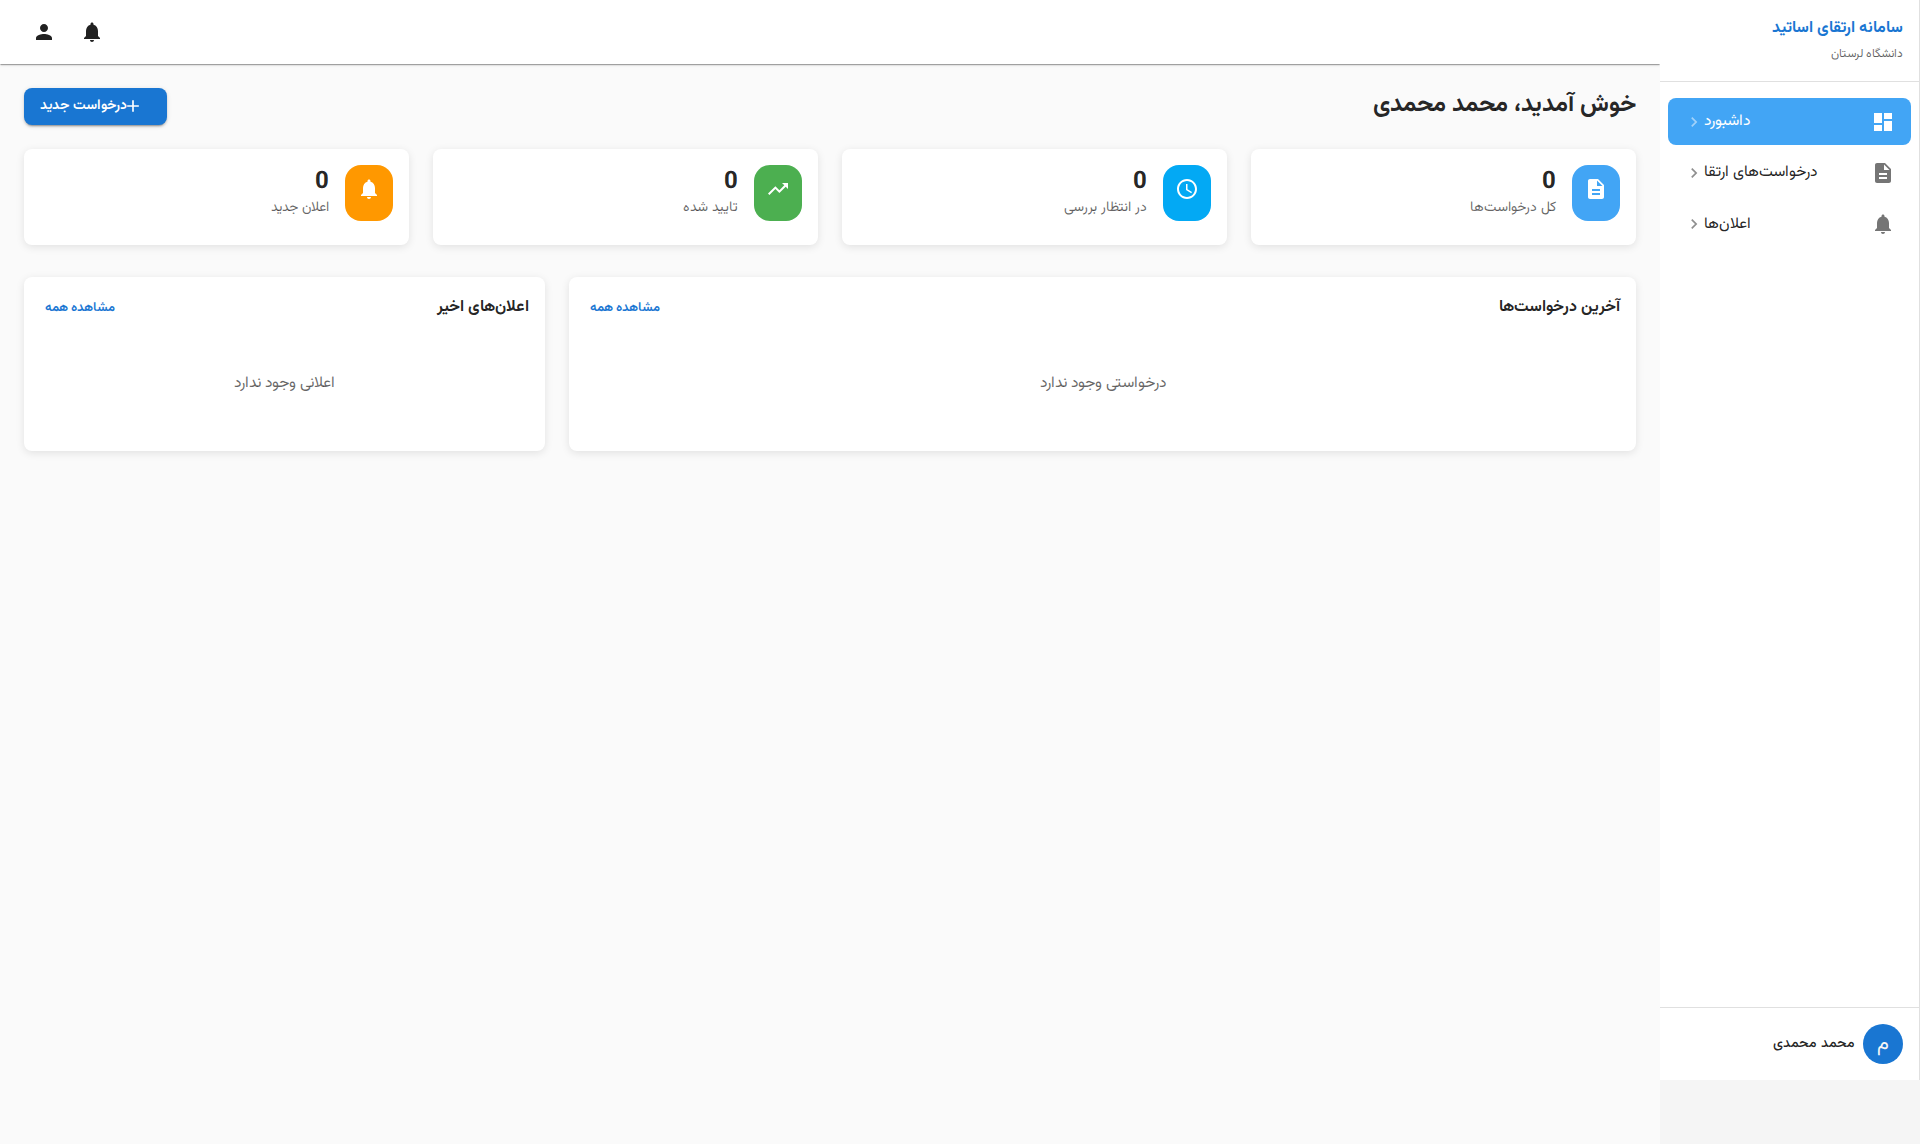This screenshot has height=1144, width=1920.
Task: Click the در انتظار بررسی label
Action: [x=1105, y=207]
